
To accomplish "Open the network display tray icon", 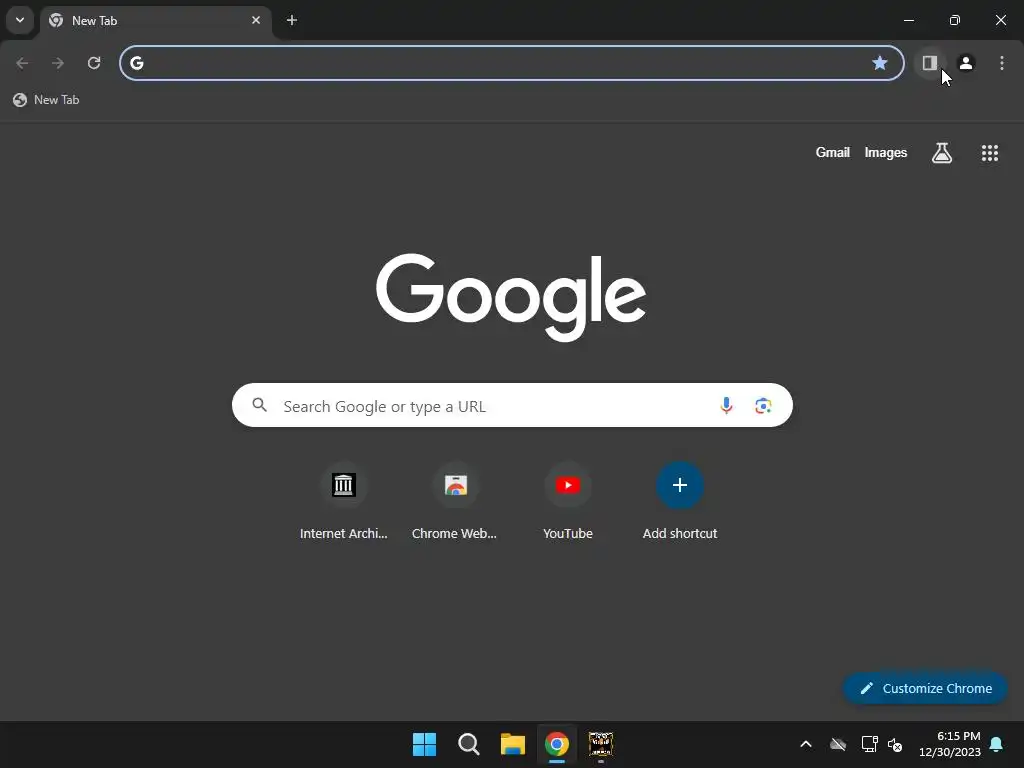I will point(869,744).
